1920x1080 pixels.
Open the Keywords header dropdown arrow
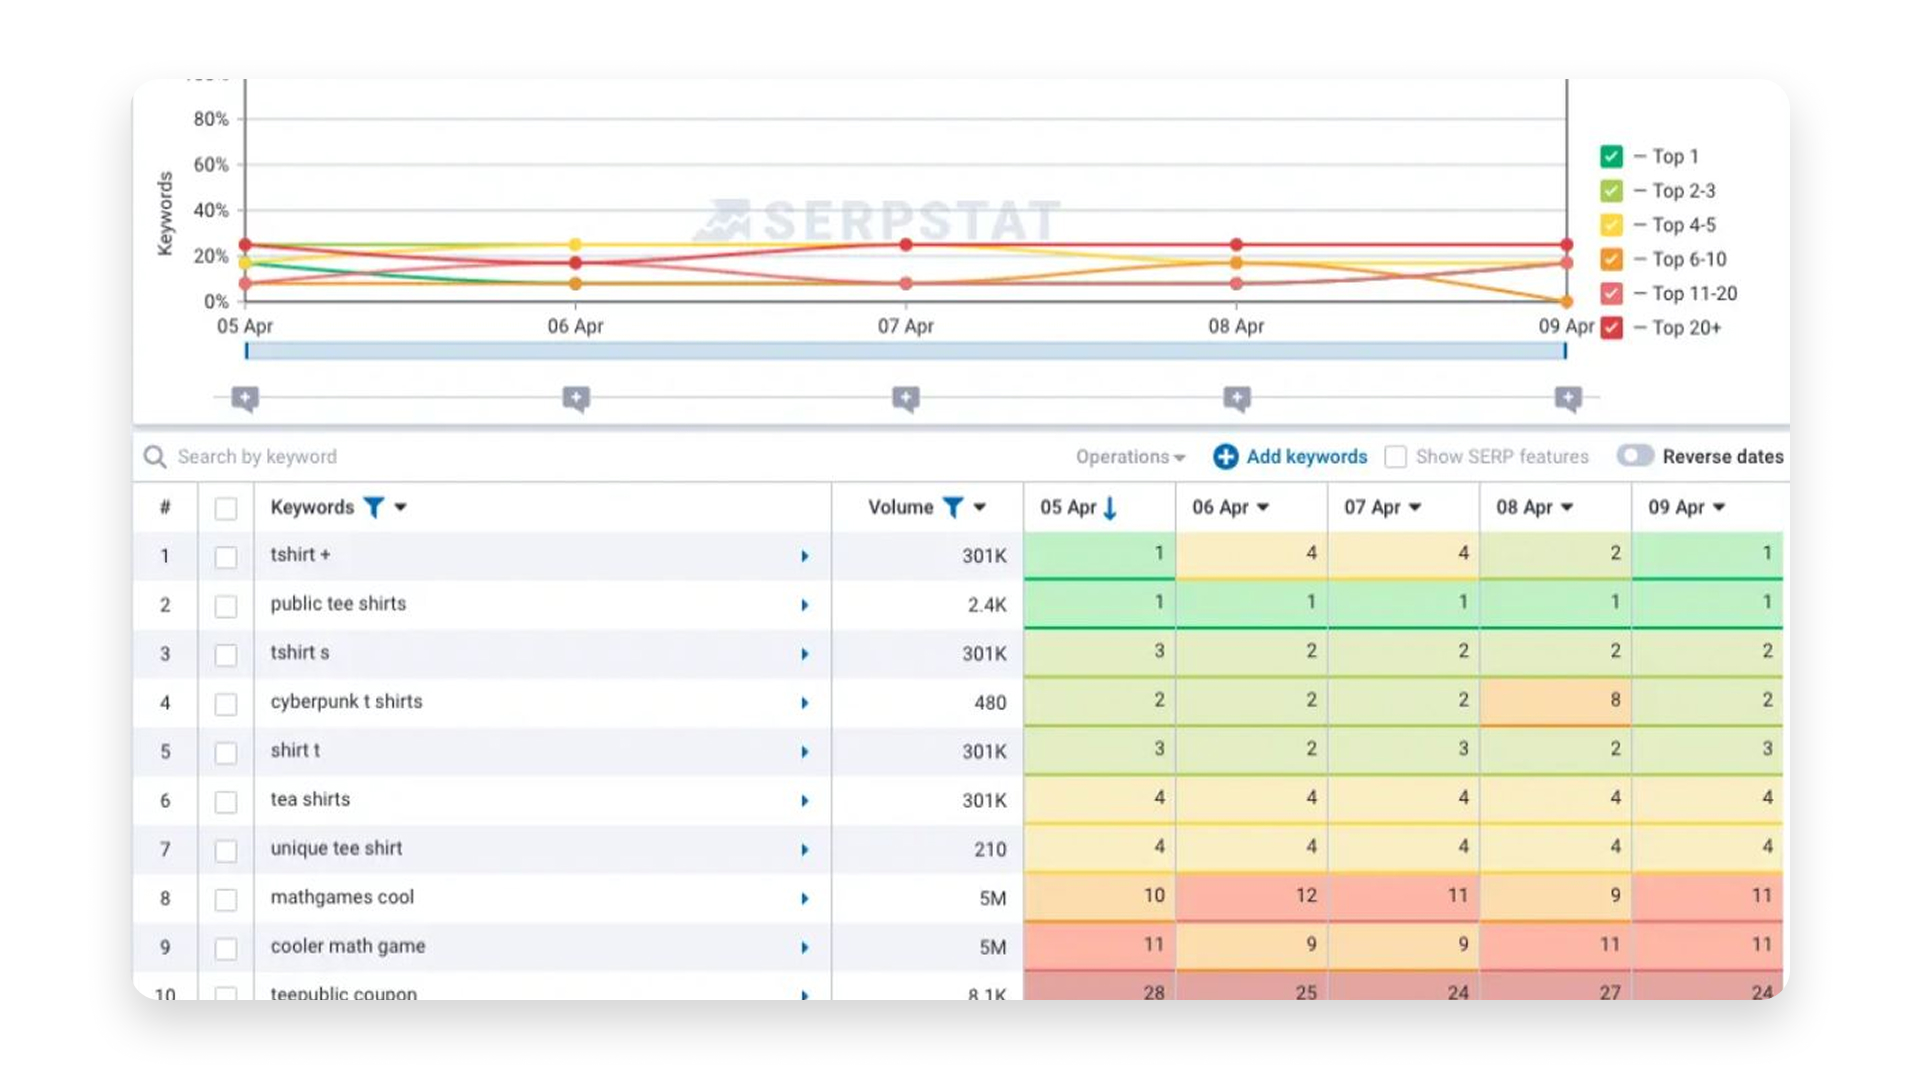pos(400,508)
